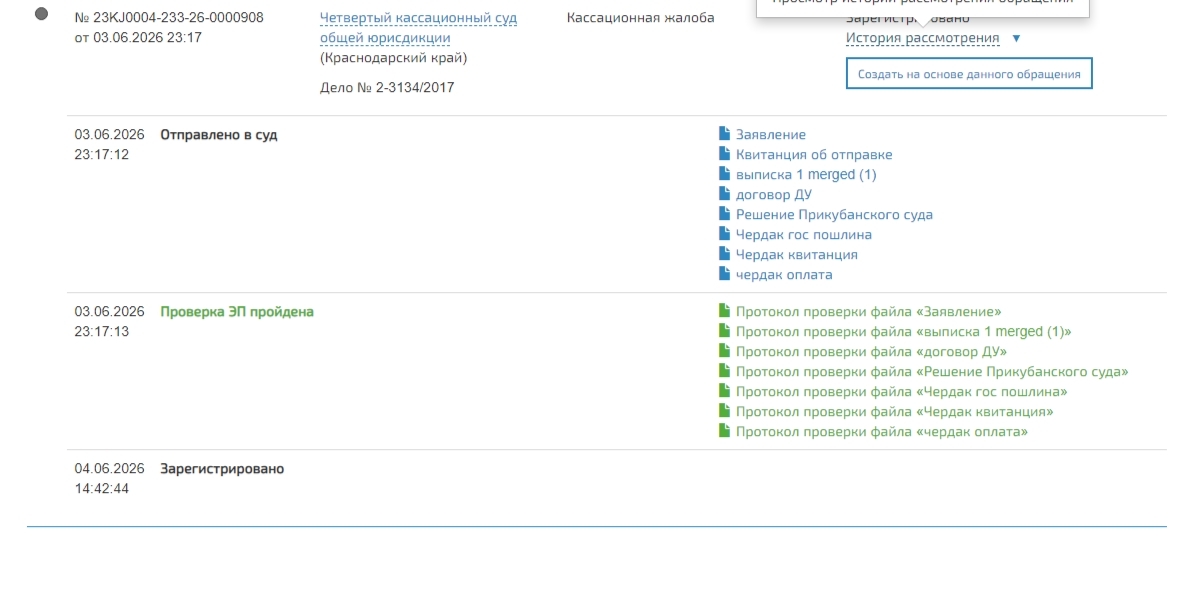Image resolution: width=1194 pixels, height=600 pixels.
Task: Open протокол проверки файла «Решение Прикубанского суда»
Action: (932, 372)
